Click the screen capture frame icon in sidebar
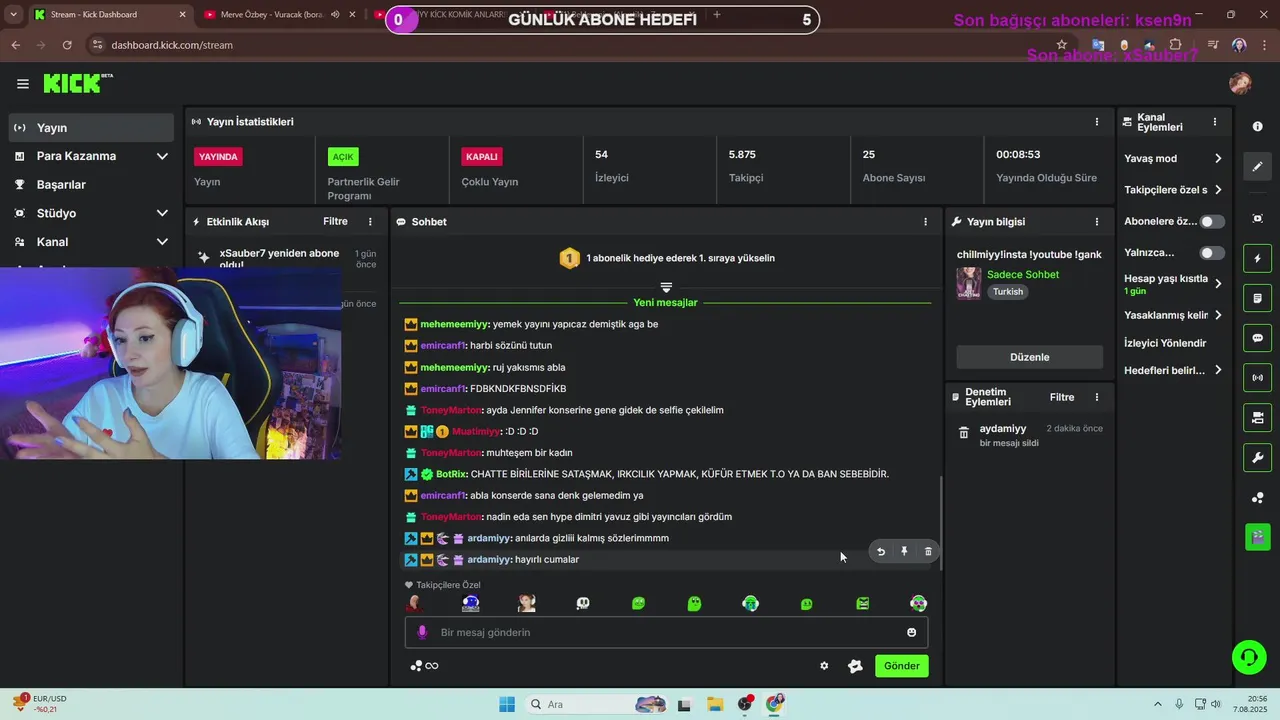 (x=1257, y=219)
